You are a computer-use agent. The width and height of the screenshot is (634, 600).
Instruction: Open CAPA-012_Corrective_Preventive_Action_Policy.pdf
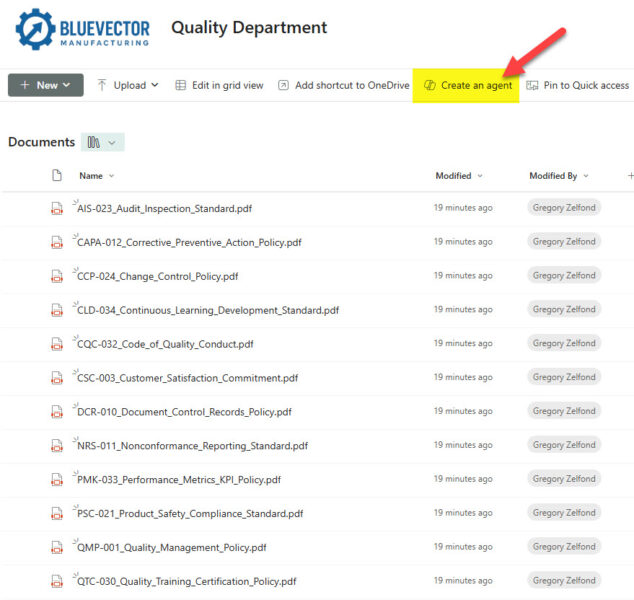189,243
